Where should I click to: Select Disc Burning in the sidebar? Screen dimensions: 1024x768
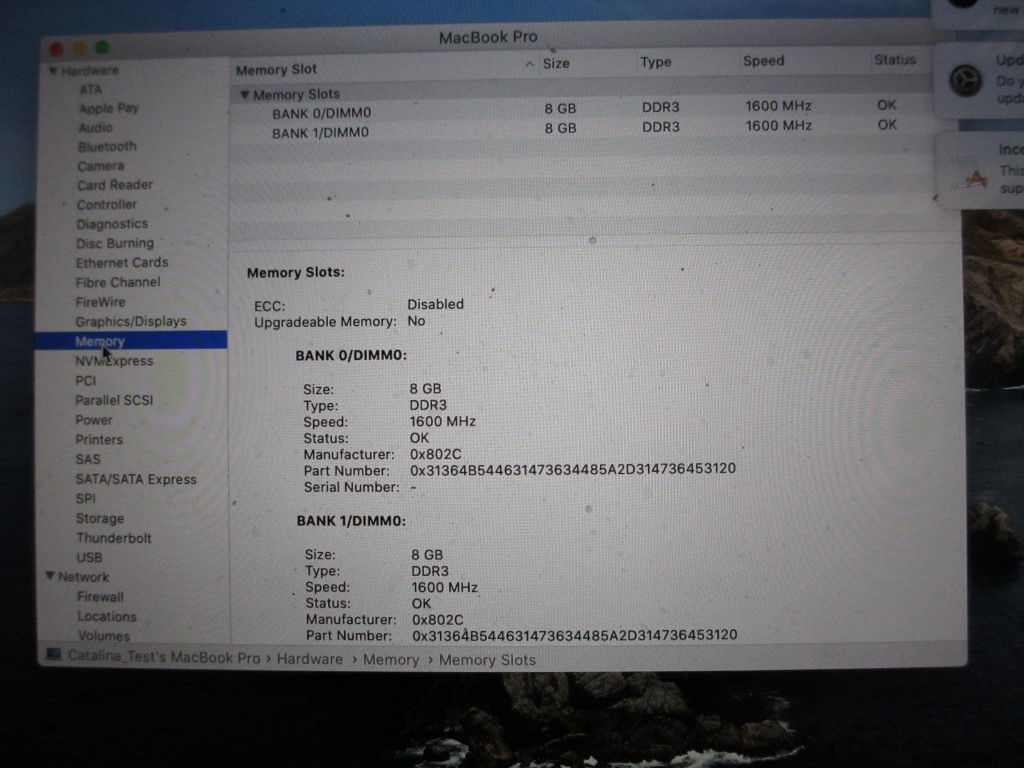pos(115,243)
